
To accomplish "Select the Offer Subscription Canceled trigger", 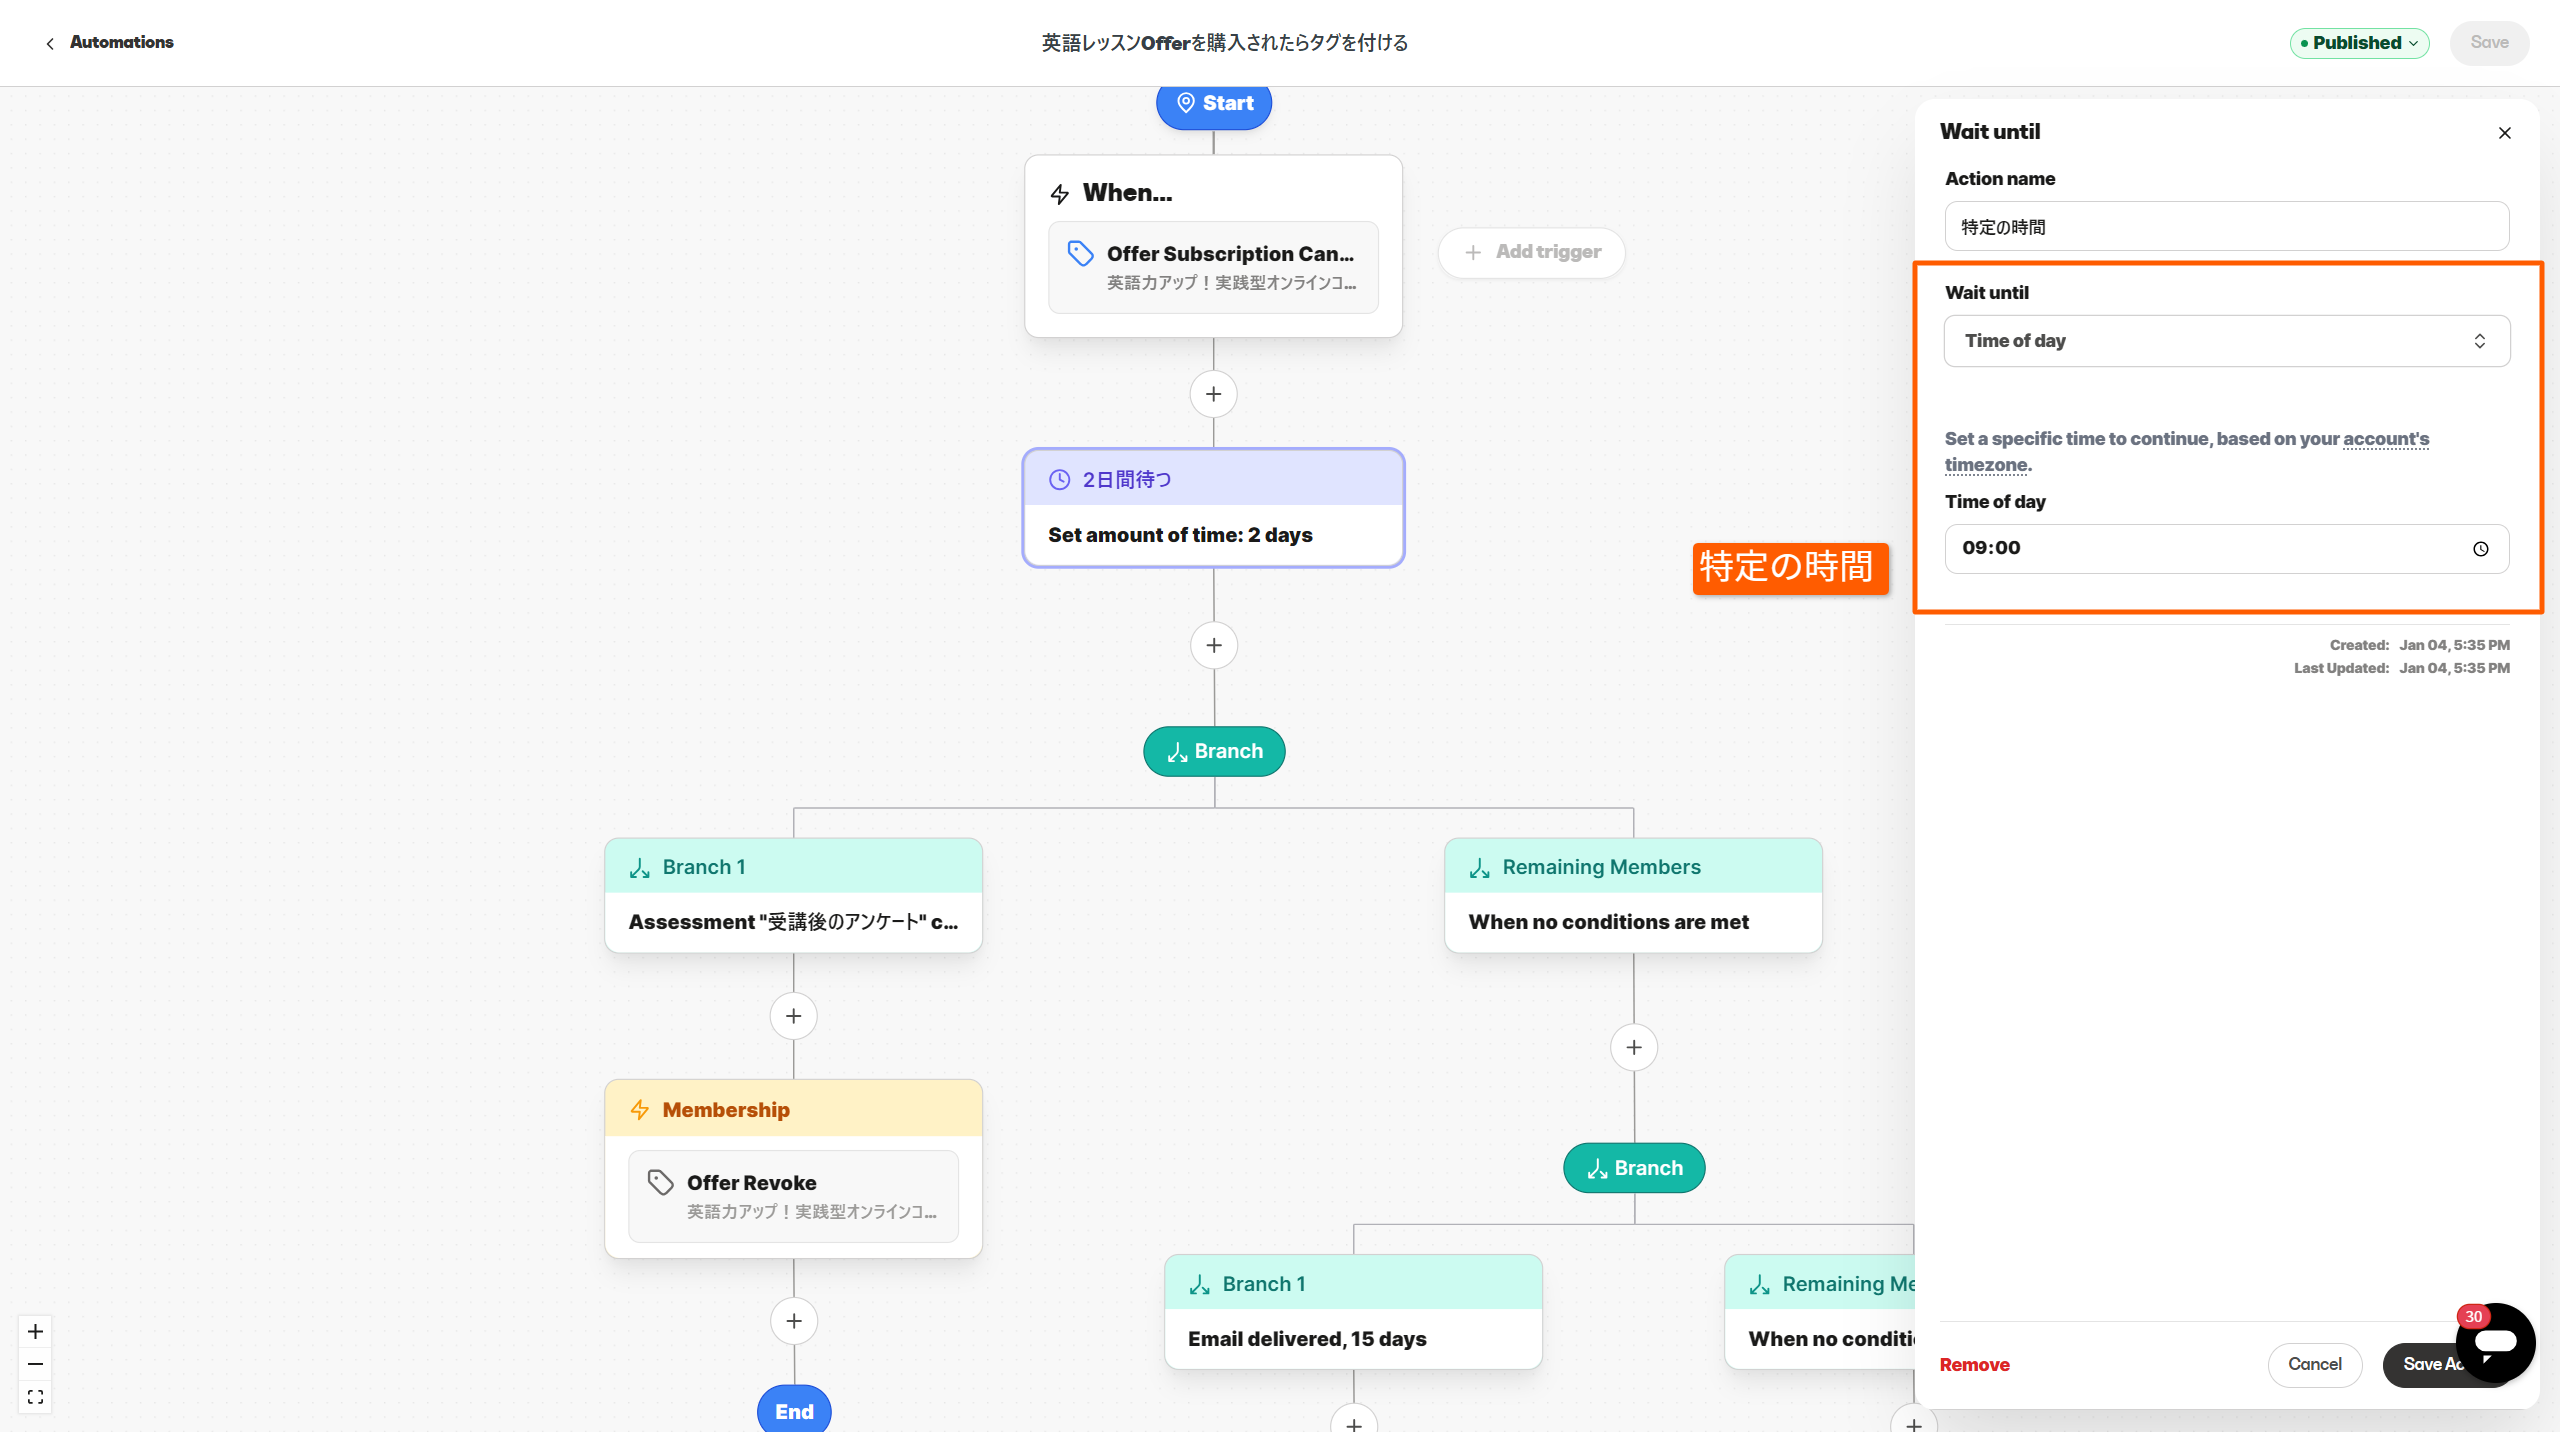I will [x=1213, y=267].
